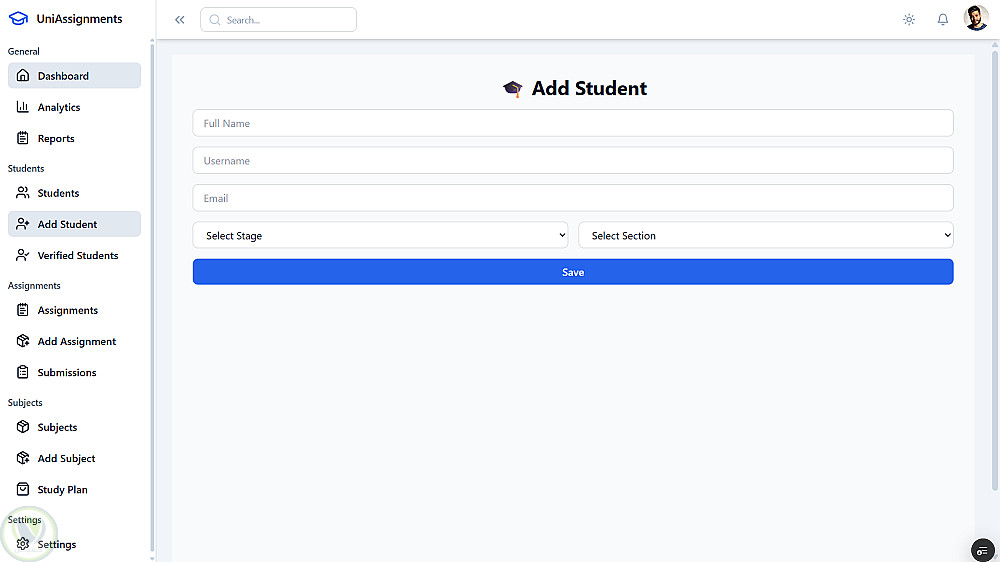Click the Study Plan icon
1000x562 pixels.
point(23,489)
